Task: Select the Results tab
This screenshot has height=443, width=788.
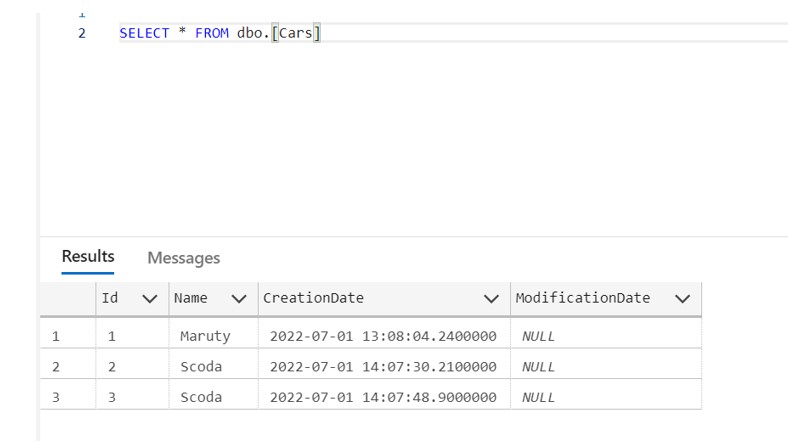Action: (88, 257)
